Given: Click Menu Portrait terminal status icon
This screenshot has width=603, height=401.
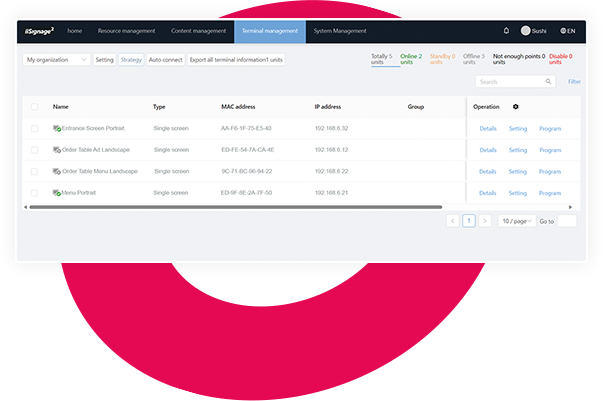Looking at the screenshot, I should click(57, 193).
